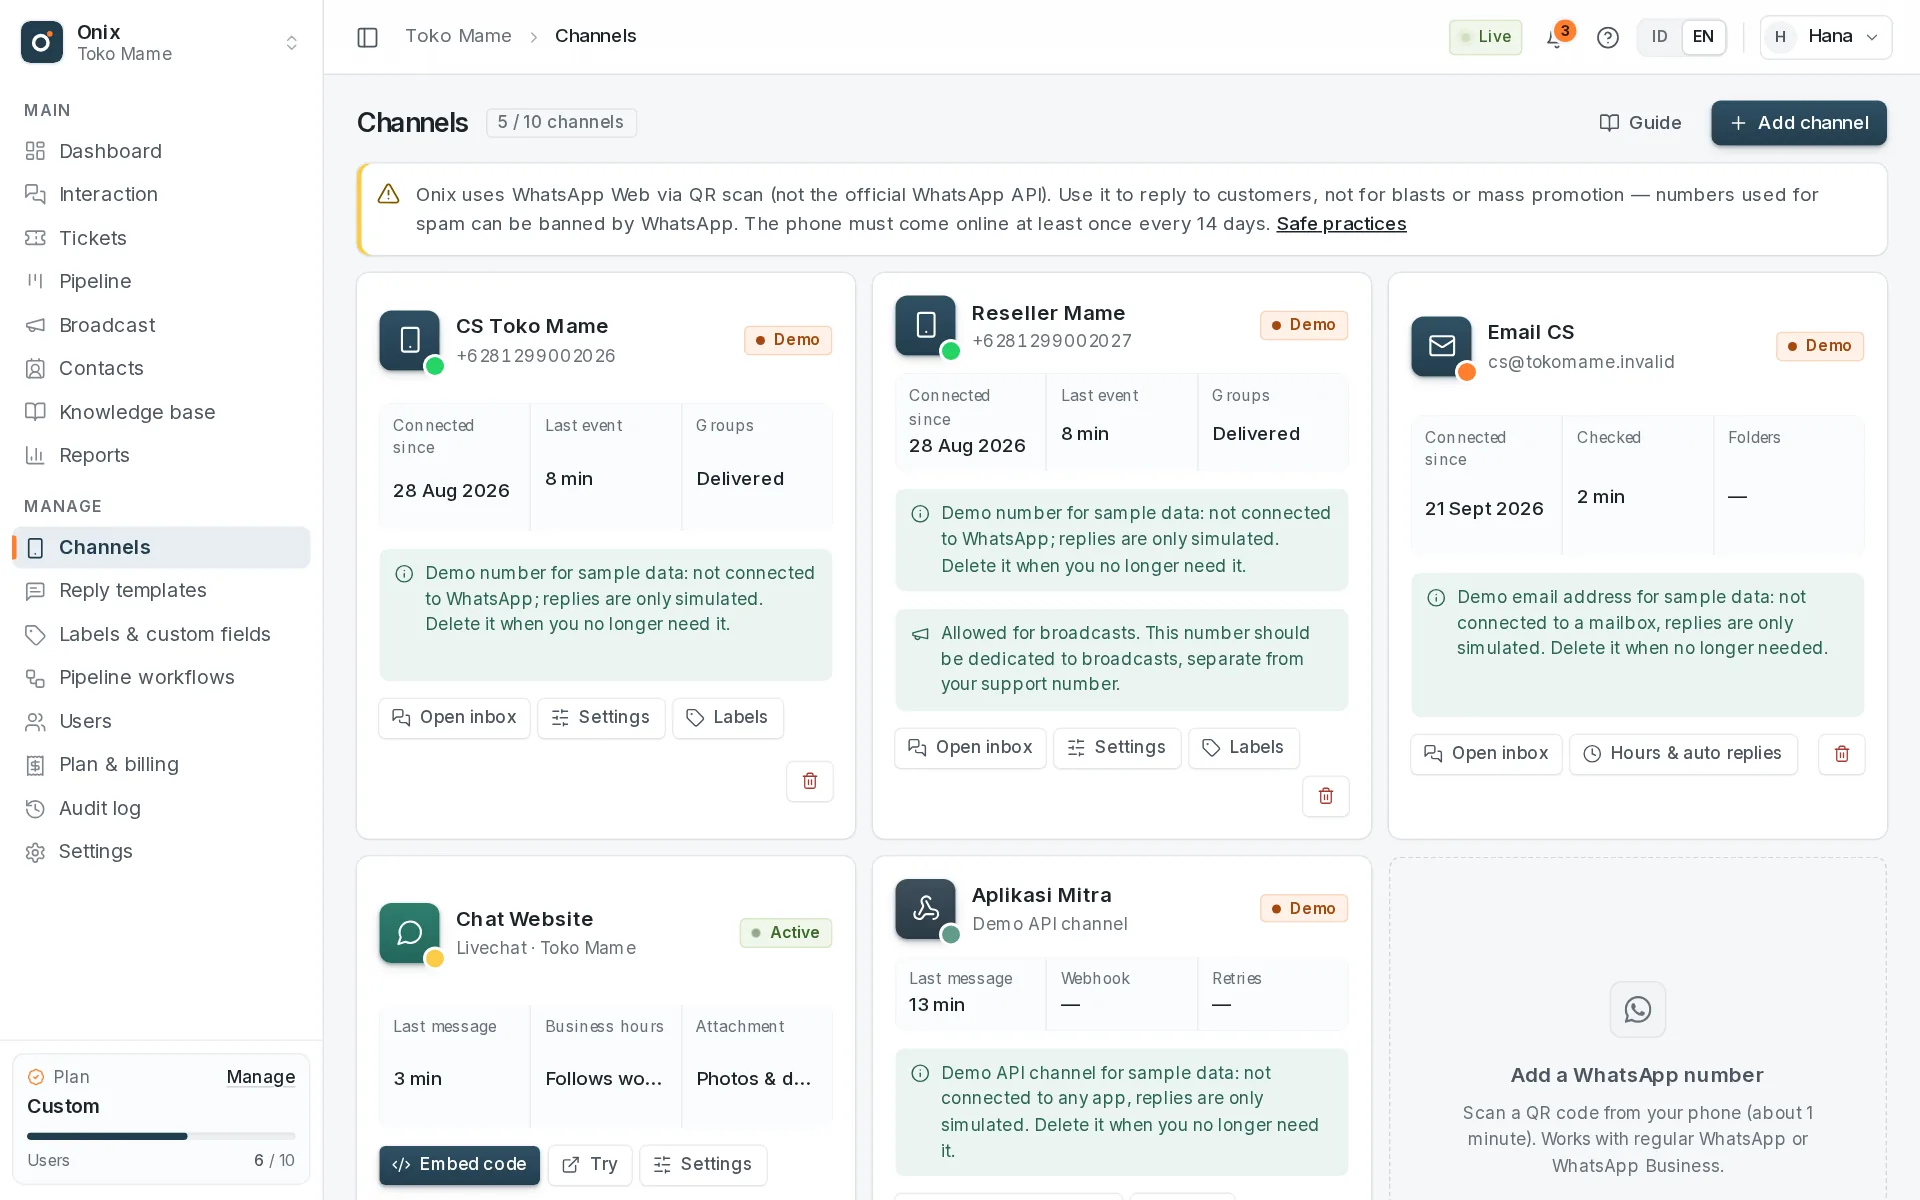Click Embed code for Chat Website
This screenshot has width=1920, height=1200.
[459, 1165]
